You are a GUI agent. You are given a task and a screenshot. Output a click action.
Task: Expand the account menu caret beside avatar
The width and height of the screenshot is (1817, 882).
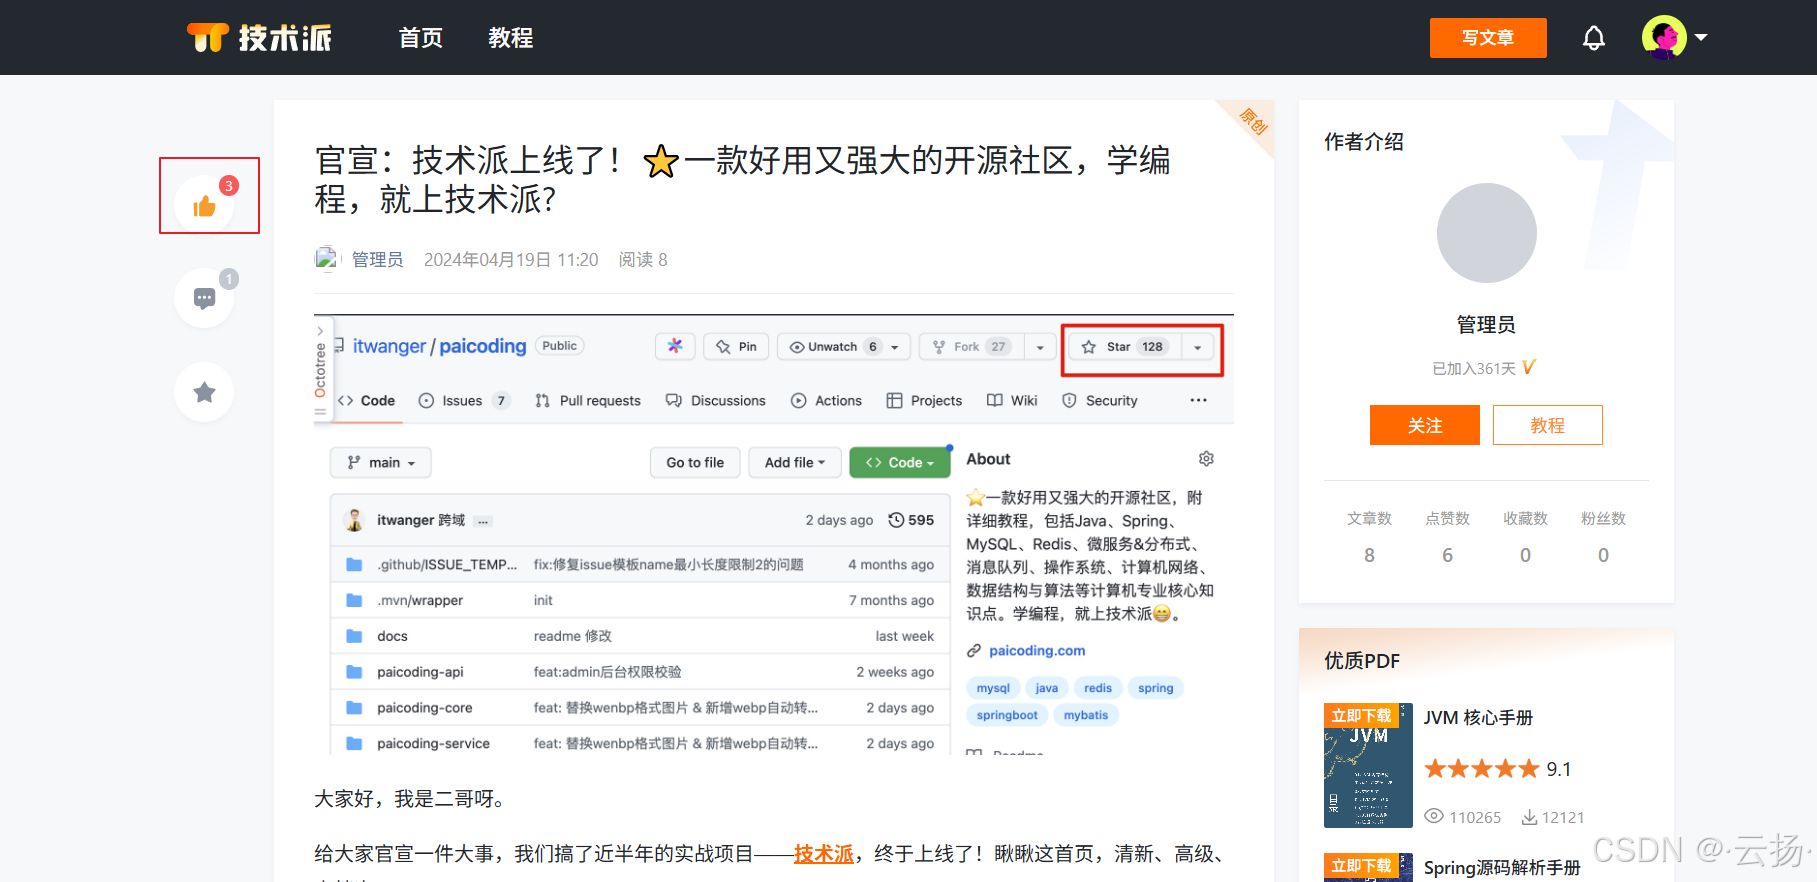click(1701, 37)
